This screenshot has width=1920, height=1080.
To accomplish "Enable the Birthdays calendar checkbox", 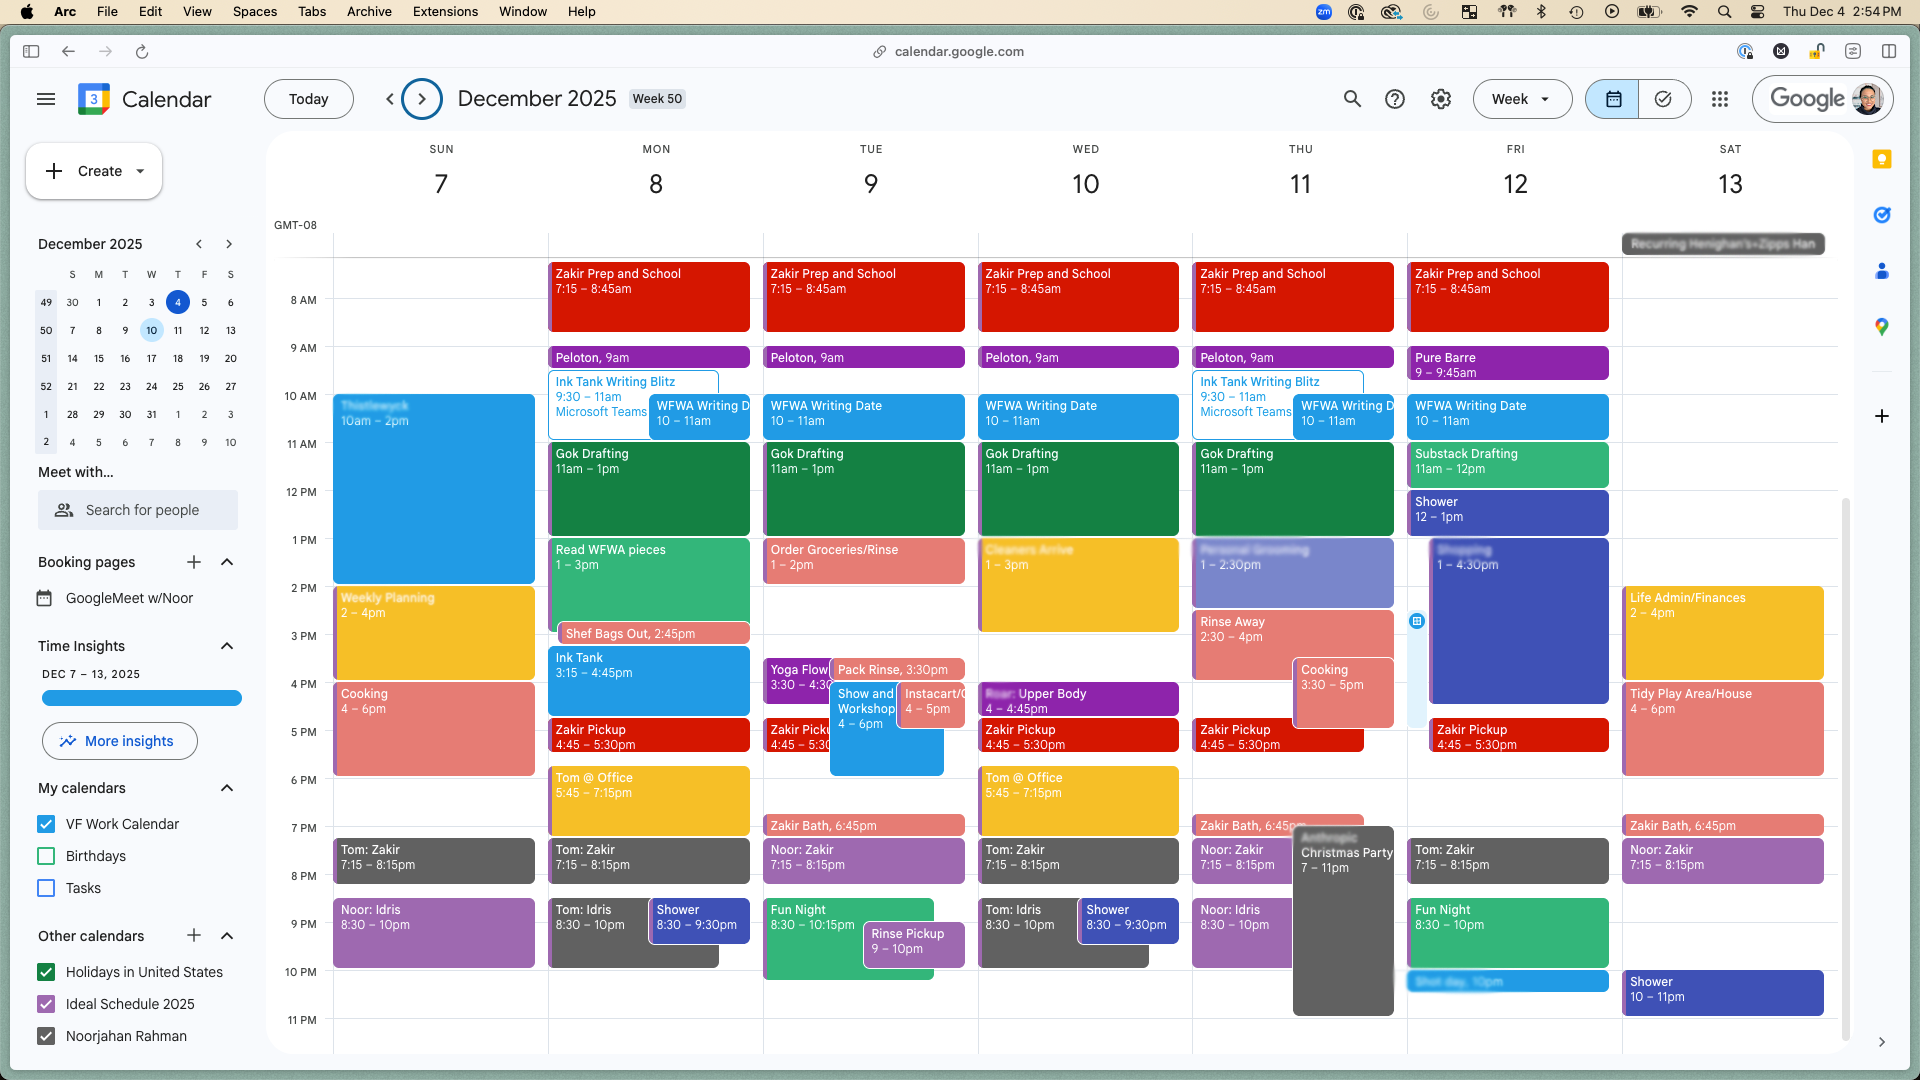I will tap(46, 856).
